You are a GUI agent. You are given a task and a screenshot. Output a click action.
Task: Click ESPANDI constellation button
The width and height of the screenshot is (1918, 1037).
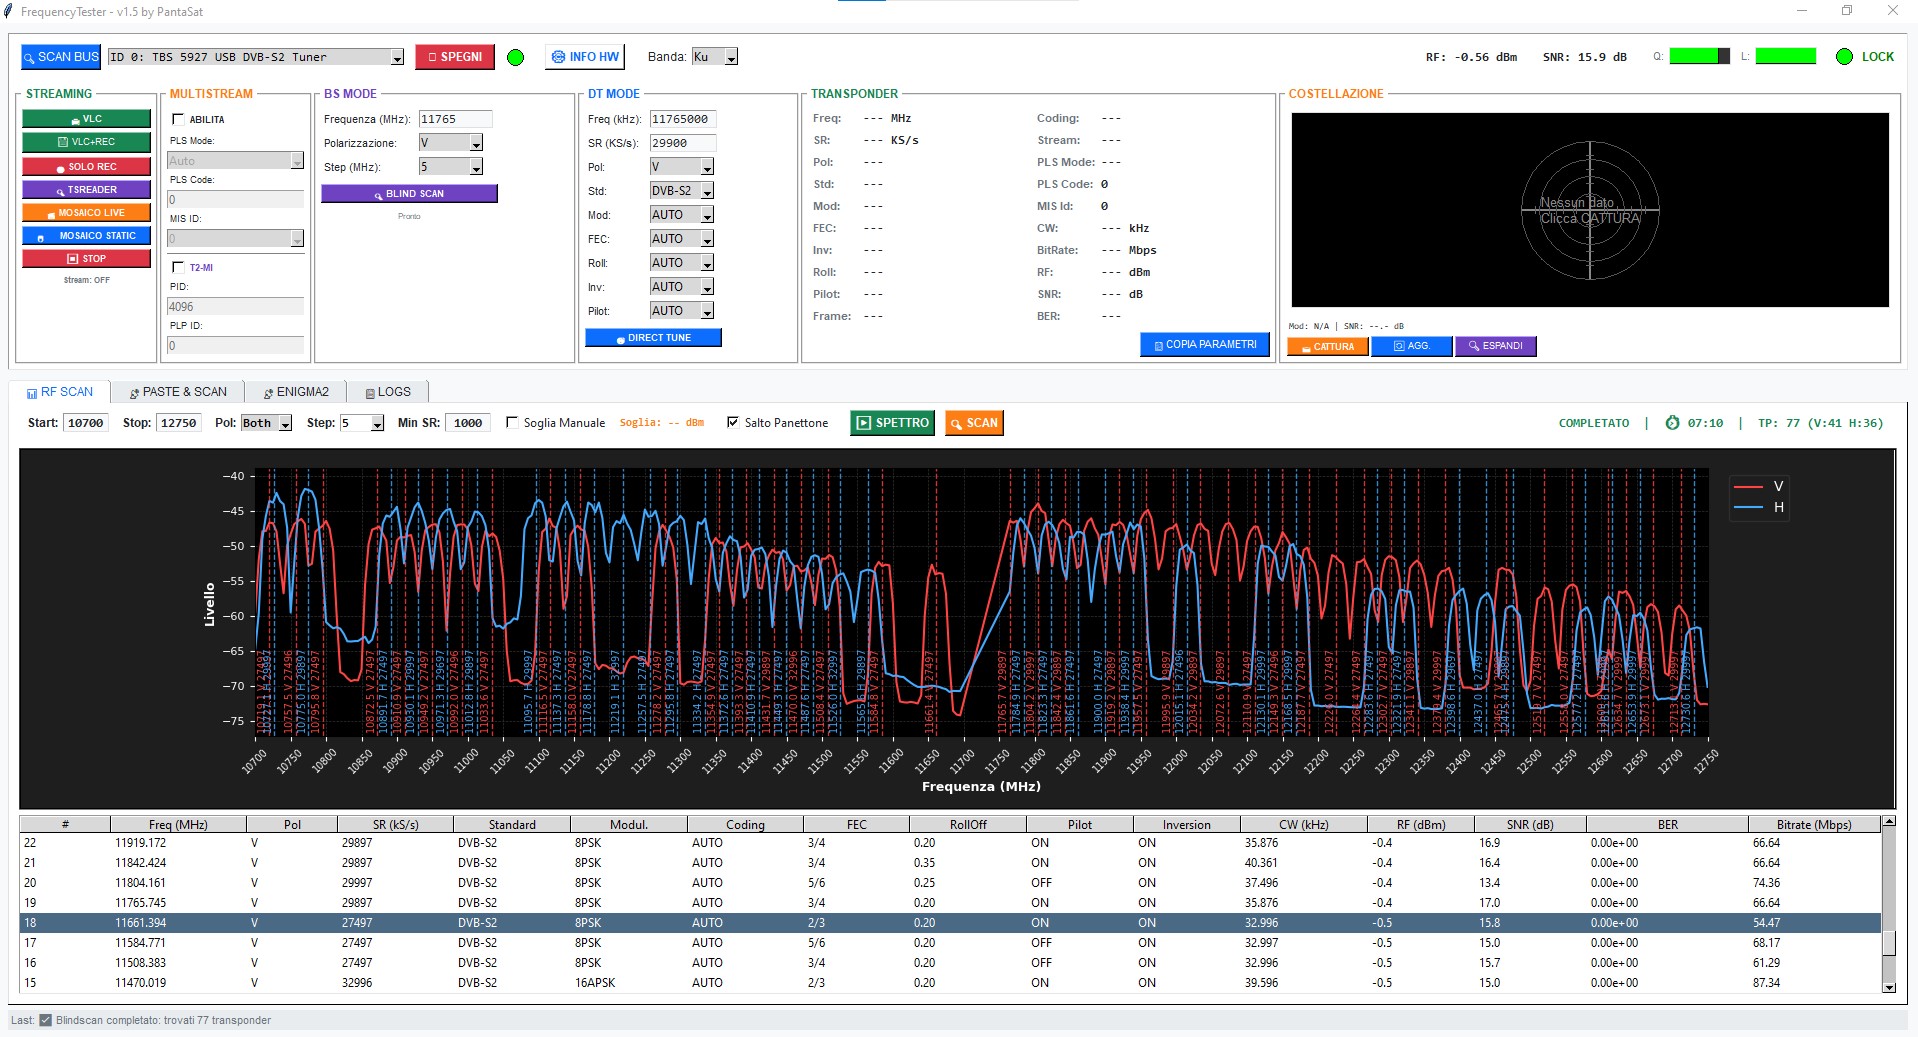[1495, 346]
